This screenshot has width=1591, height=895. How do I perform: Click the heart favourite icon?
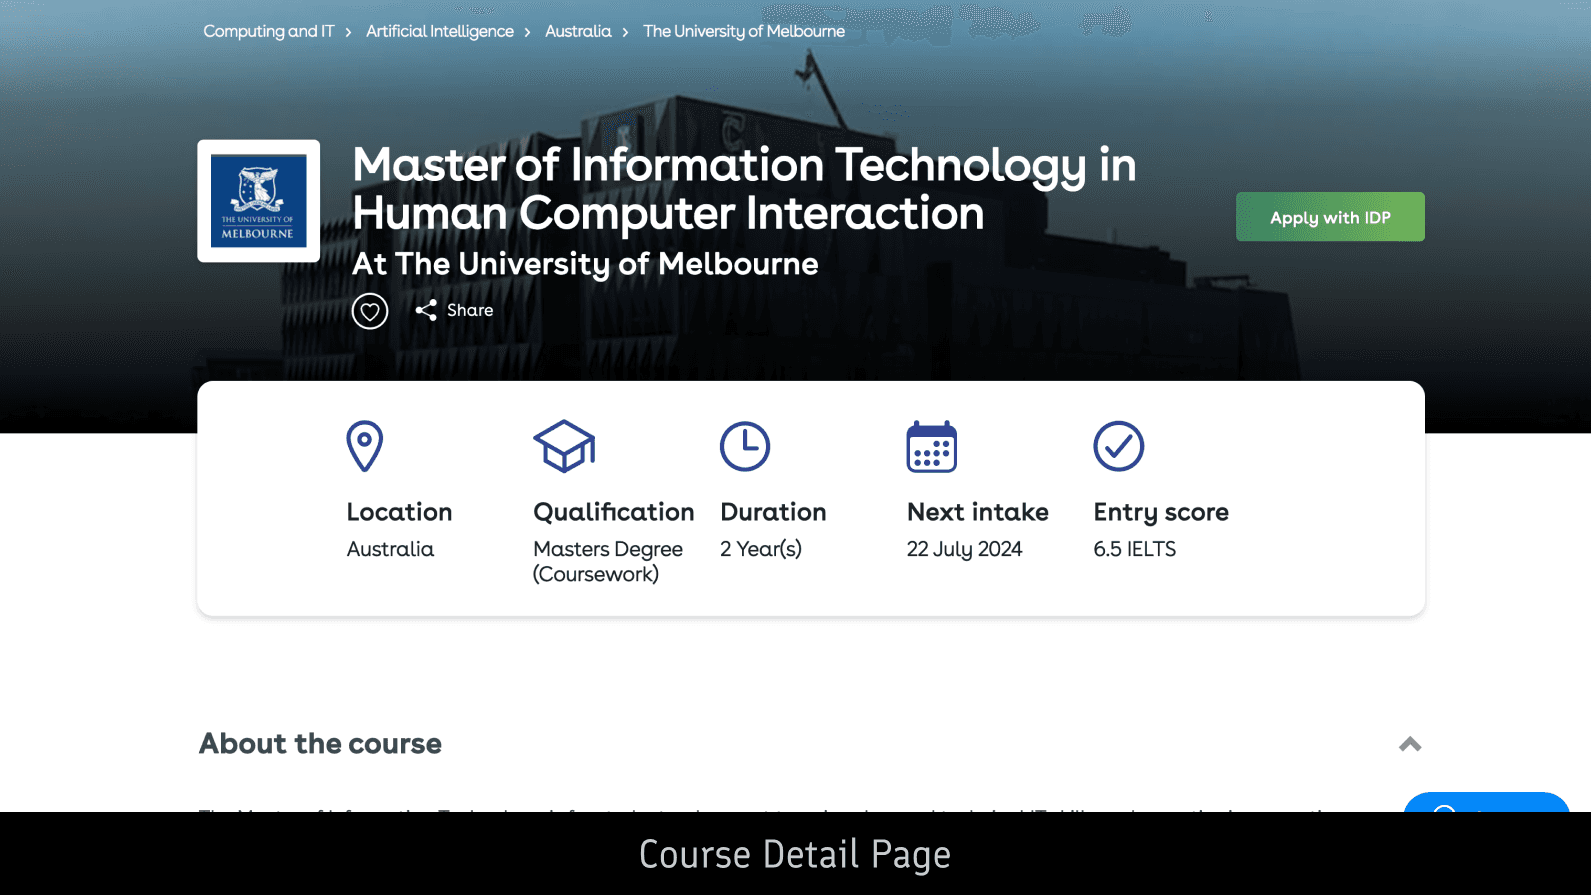(x=370, y=311)
